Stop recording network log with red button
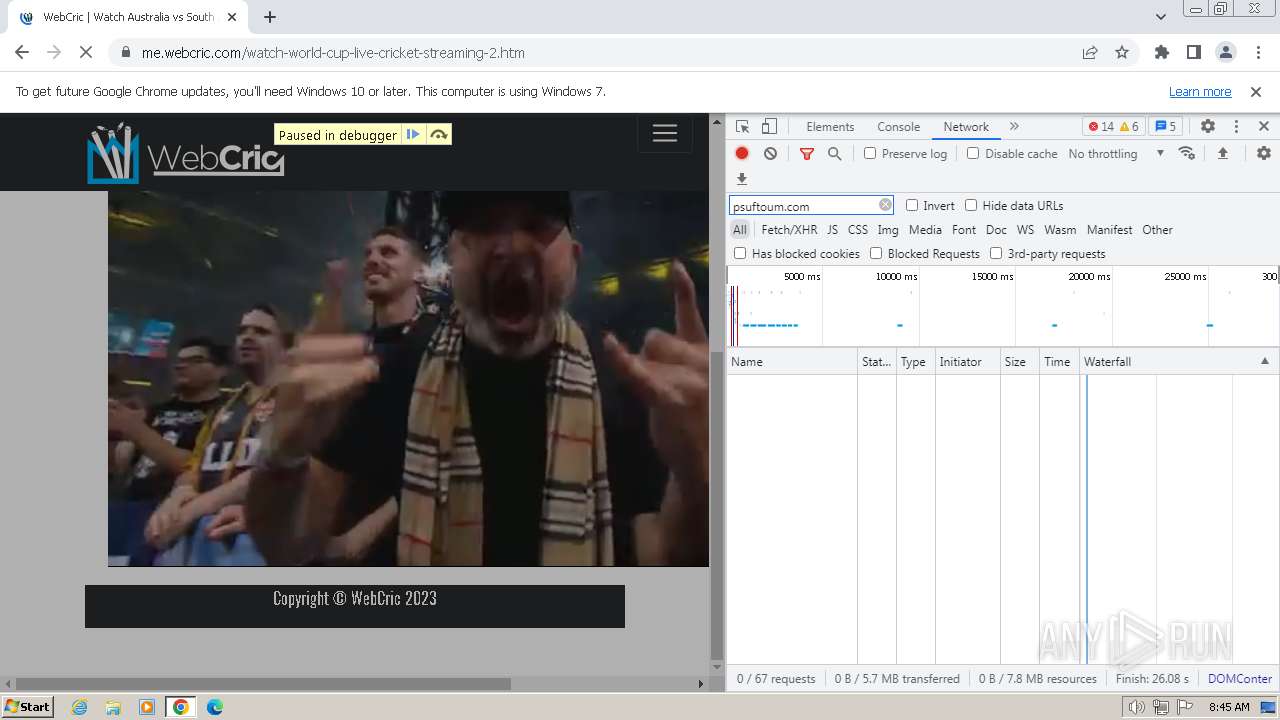 tap(742, 153)
